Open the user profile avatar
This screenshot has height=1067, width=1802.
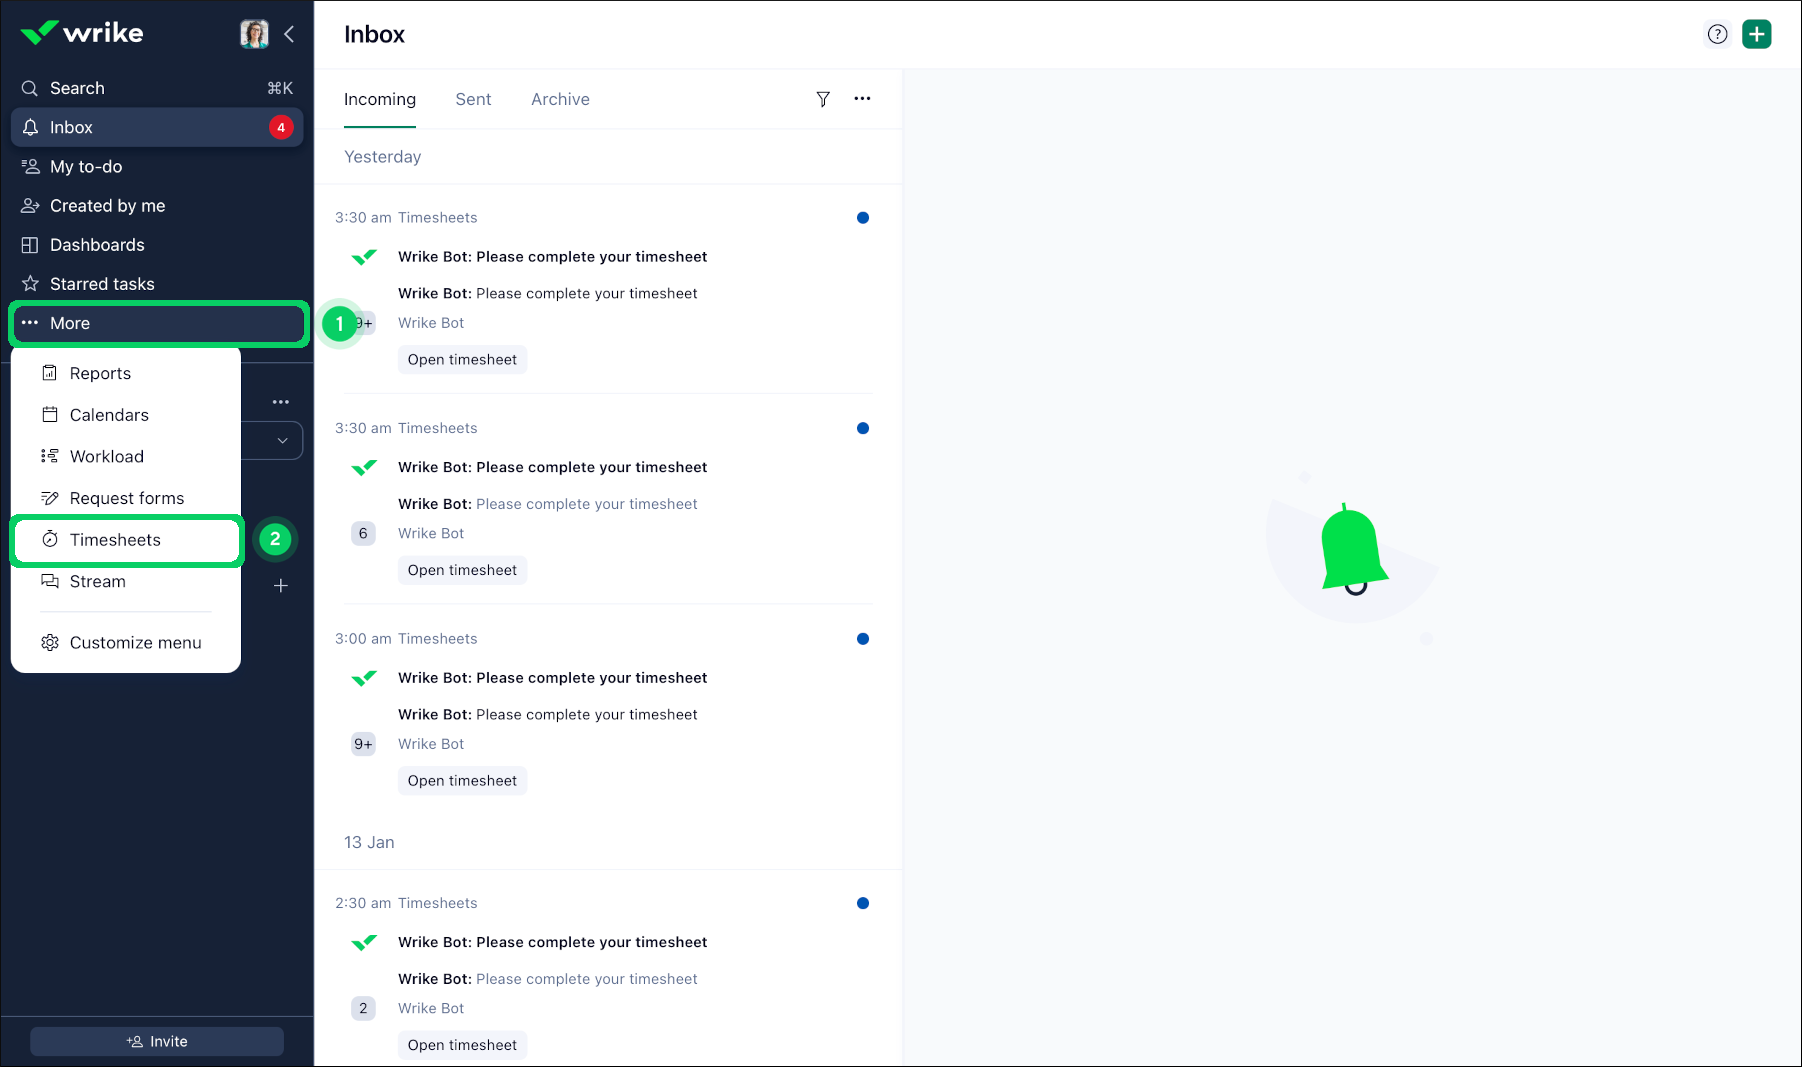[x=254, y=34]
